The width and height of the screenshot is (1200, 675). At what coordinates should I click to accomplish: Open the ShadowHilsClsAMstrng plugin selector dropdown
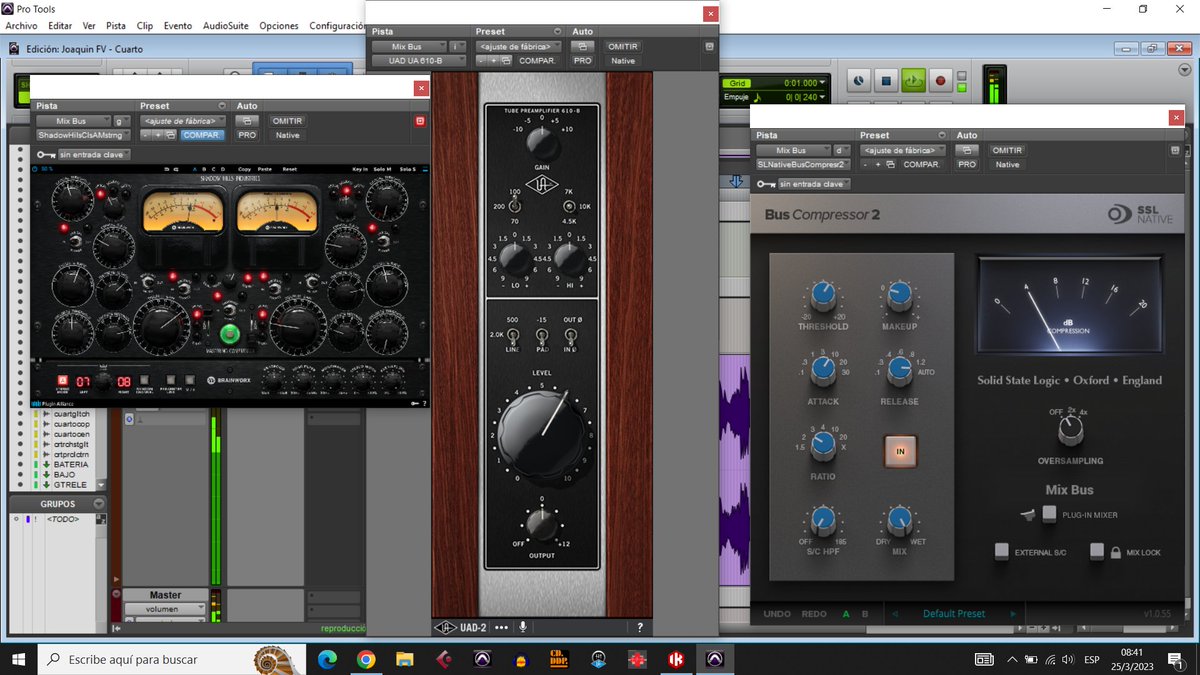(x=83, y=135)
